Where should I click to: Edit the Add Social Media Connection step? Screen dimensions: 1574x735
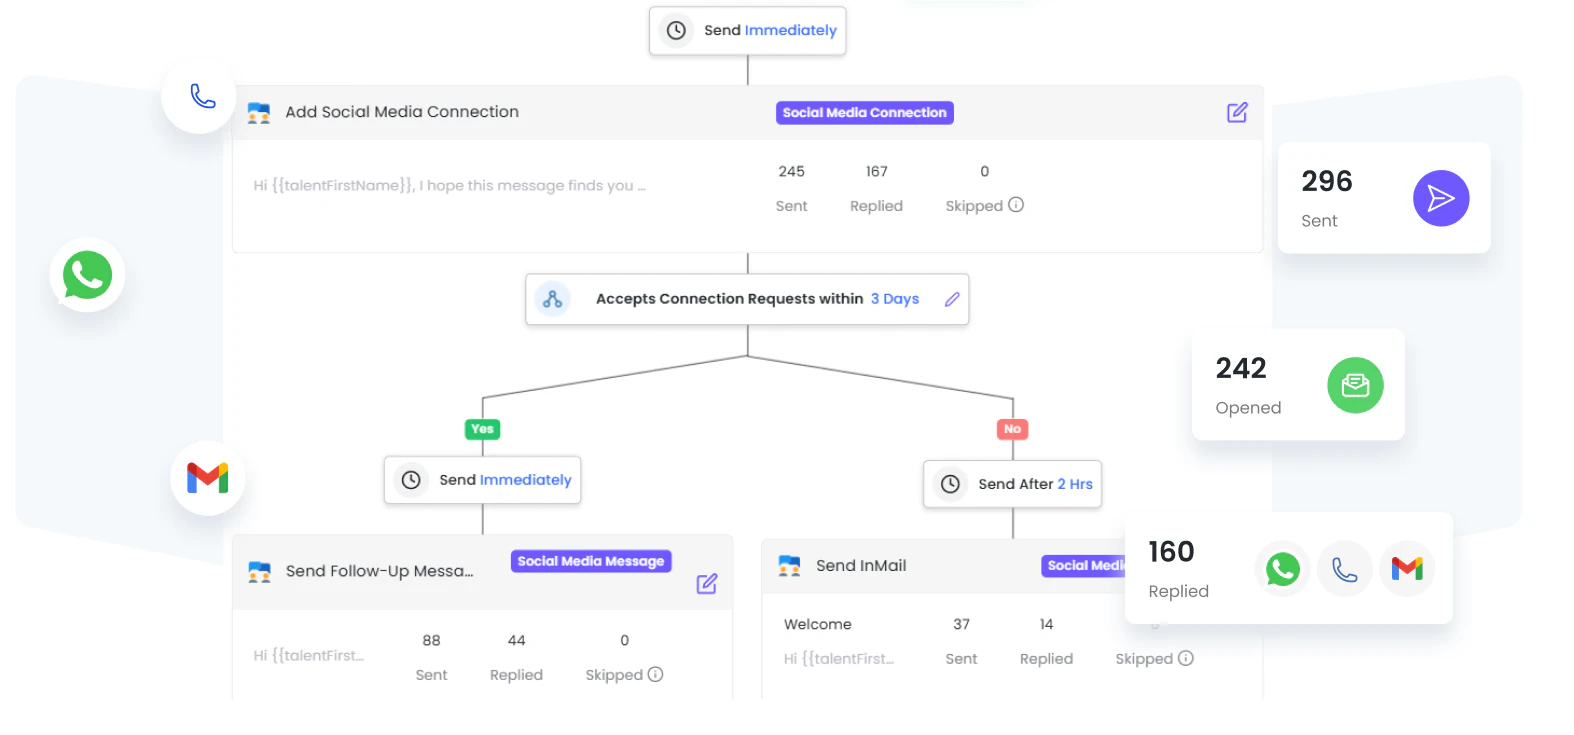[x=1237, y=112]
